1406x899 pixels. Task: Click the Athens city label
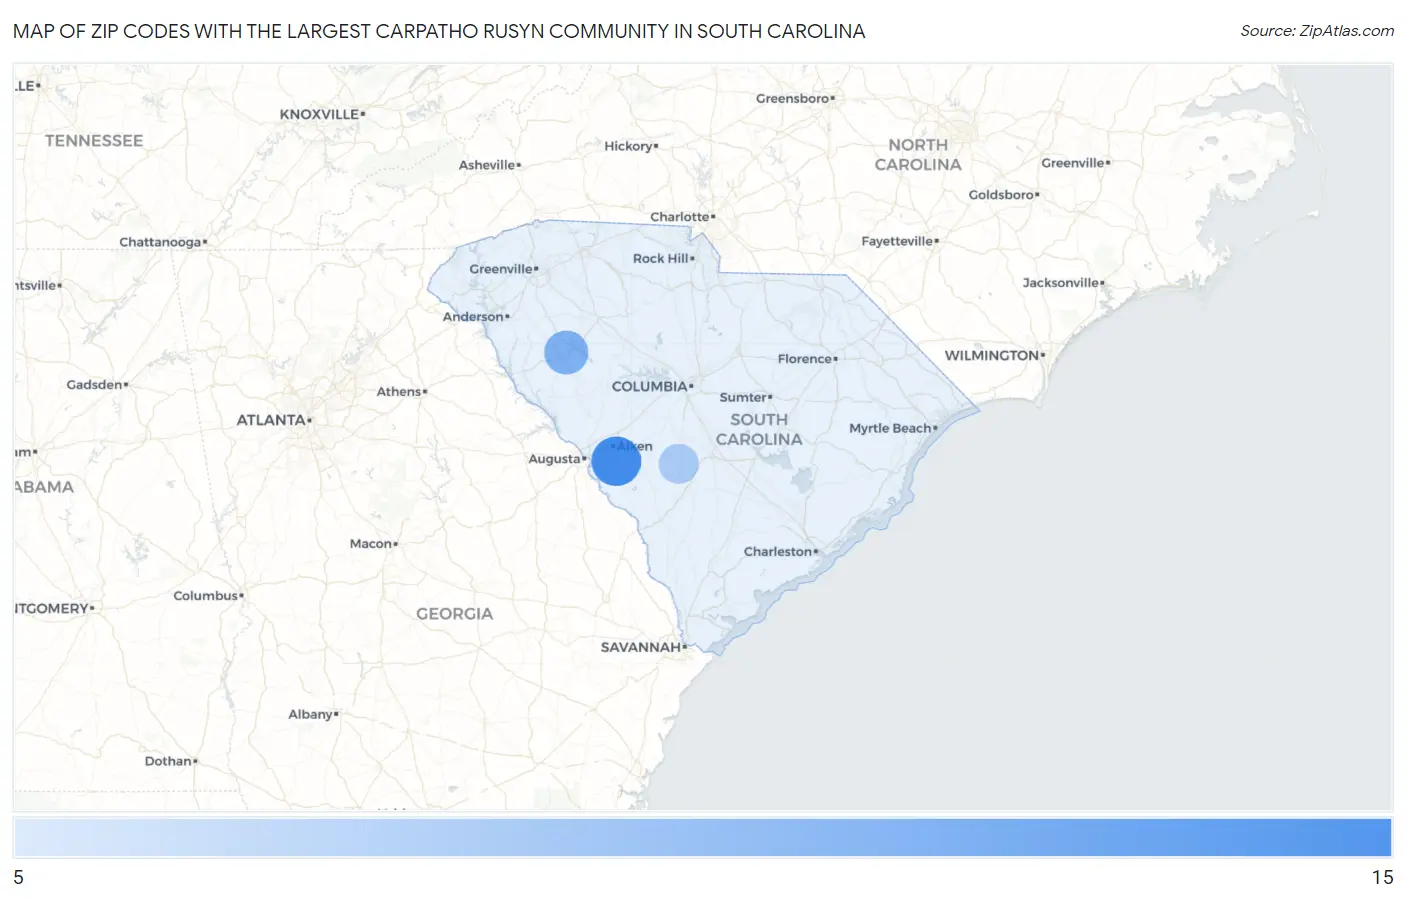click(399, 392)
